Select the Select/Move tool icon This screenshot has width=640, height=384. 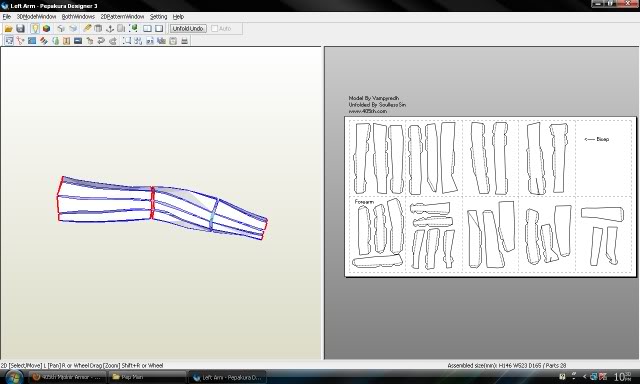point(9,40)
